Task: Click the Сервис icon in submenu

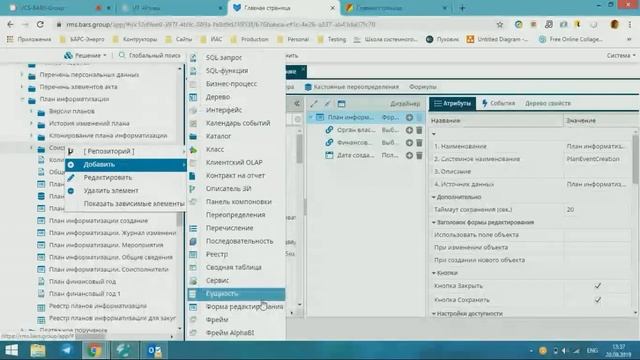Action: click(x=193, y=280)
